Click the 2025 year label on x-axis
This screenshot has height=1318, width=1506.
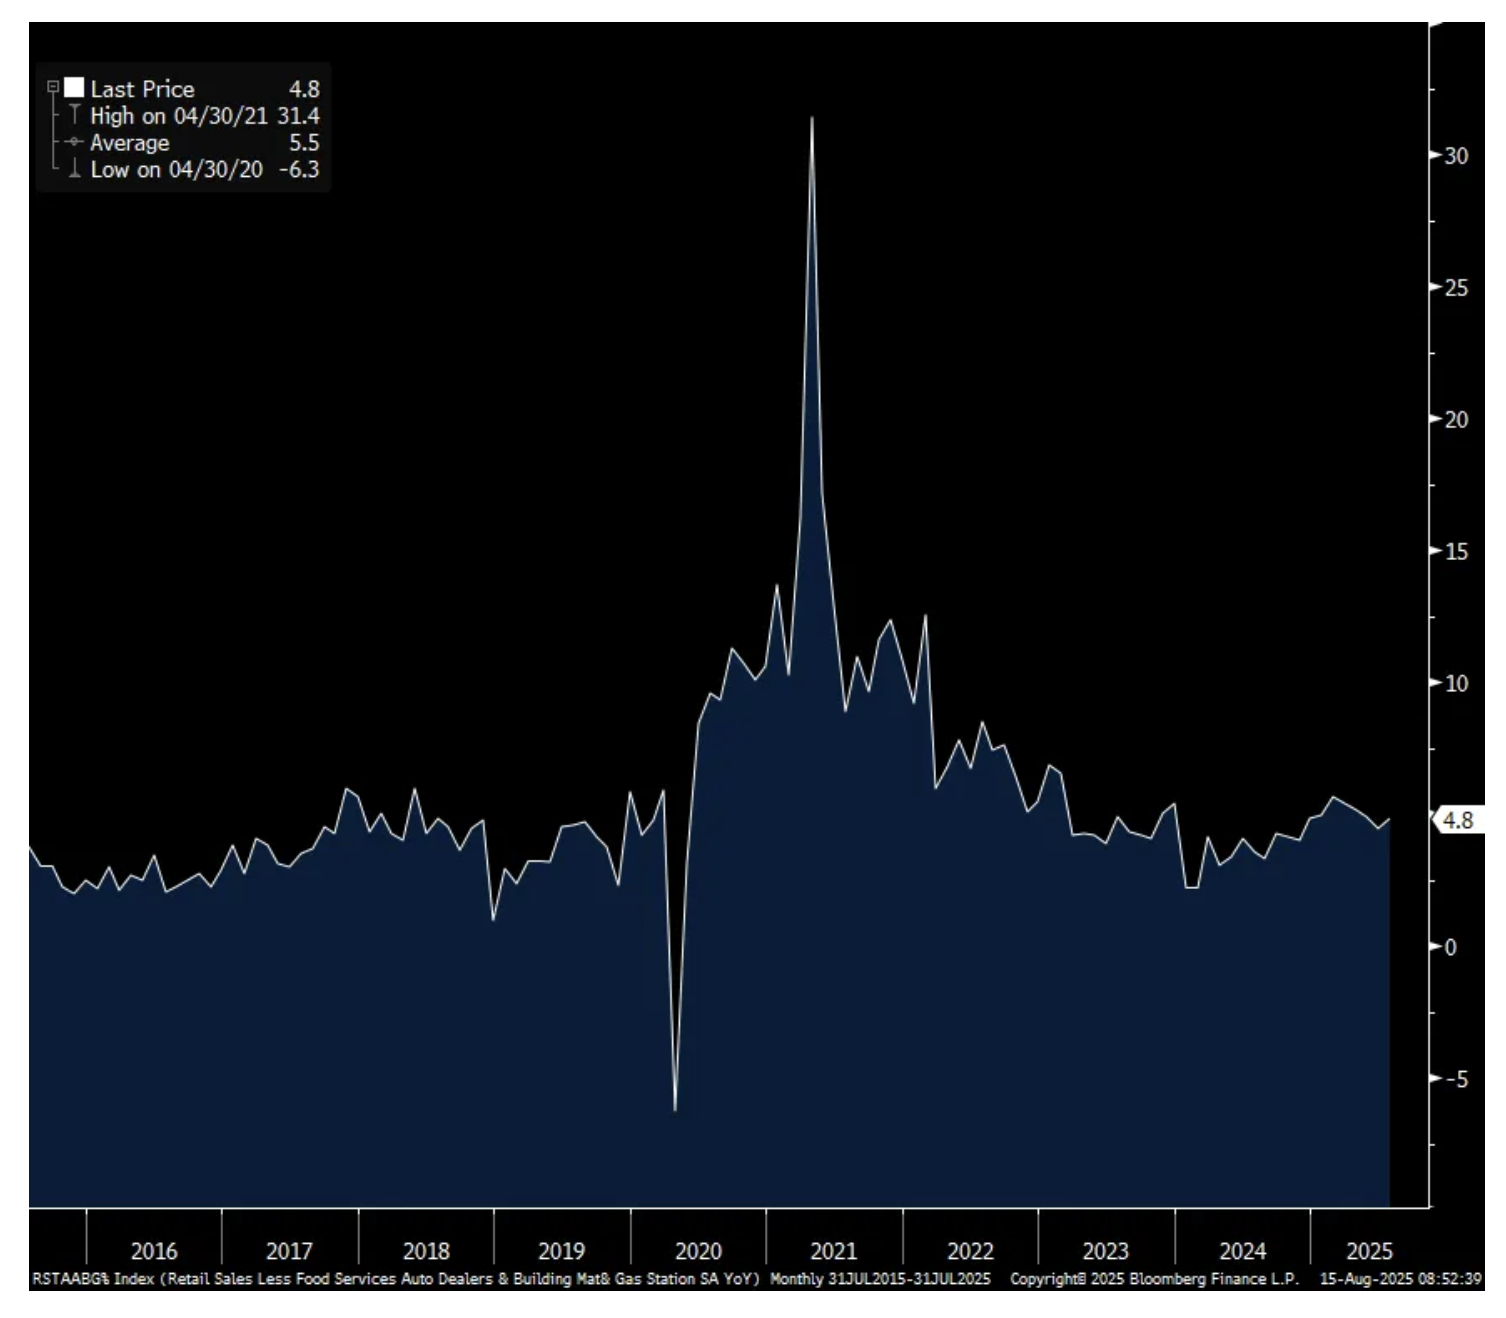[x=1369, y=1251]
